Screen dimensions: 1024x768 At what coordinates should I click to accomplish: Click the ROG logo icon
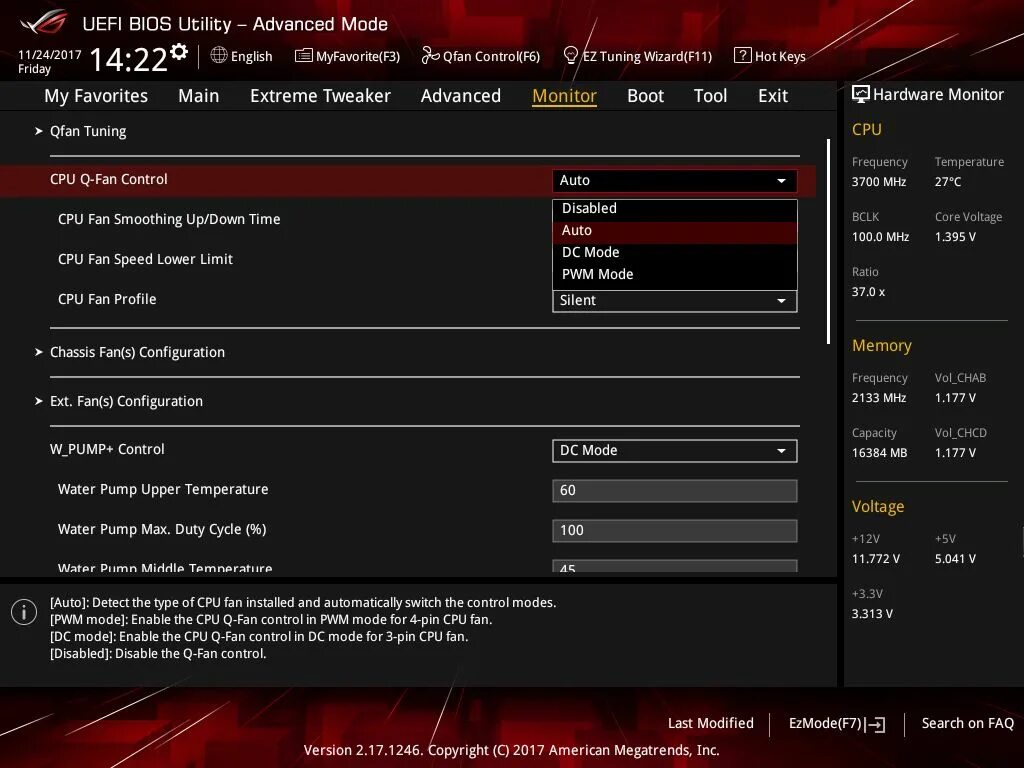[x=44, y=21]
